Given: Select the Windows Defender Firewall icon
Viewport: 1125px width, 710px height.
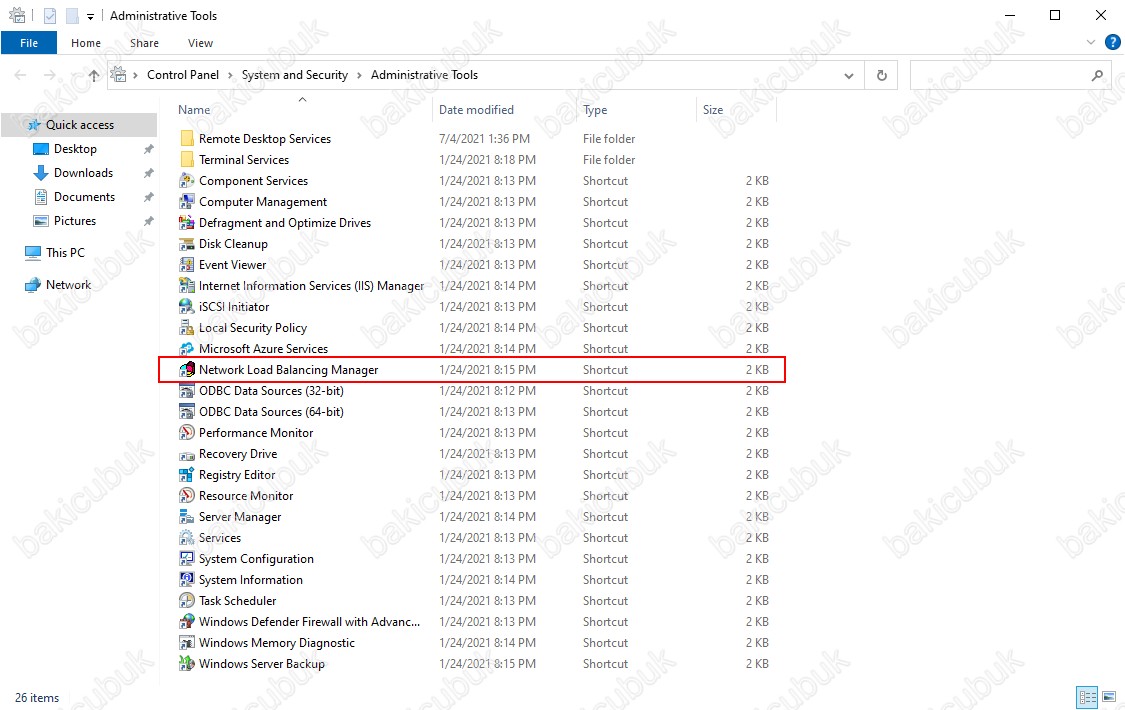Looking at the screenshot, I should click(x=187, y=622).
